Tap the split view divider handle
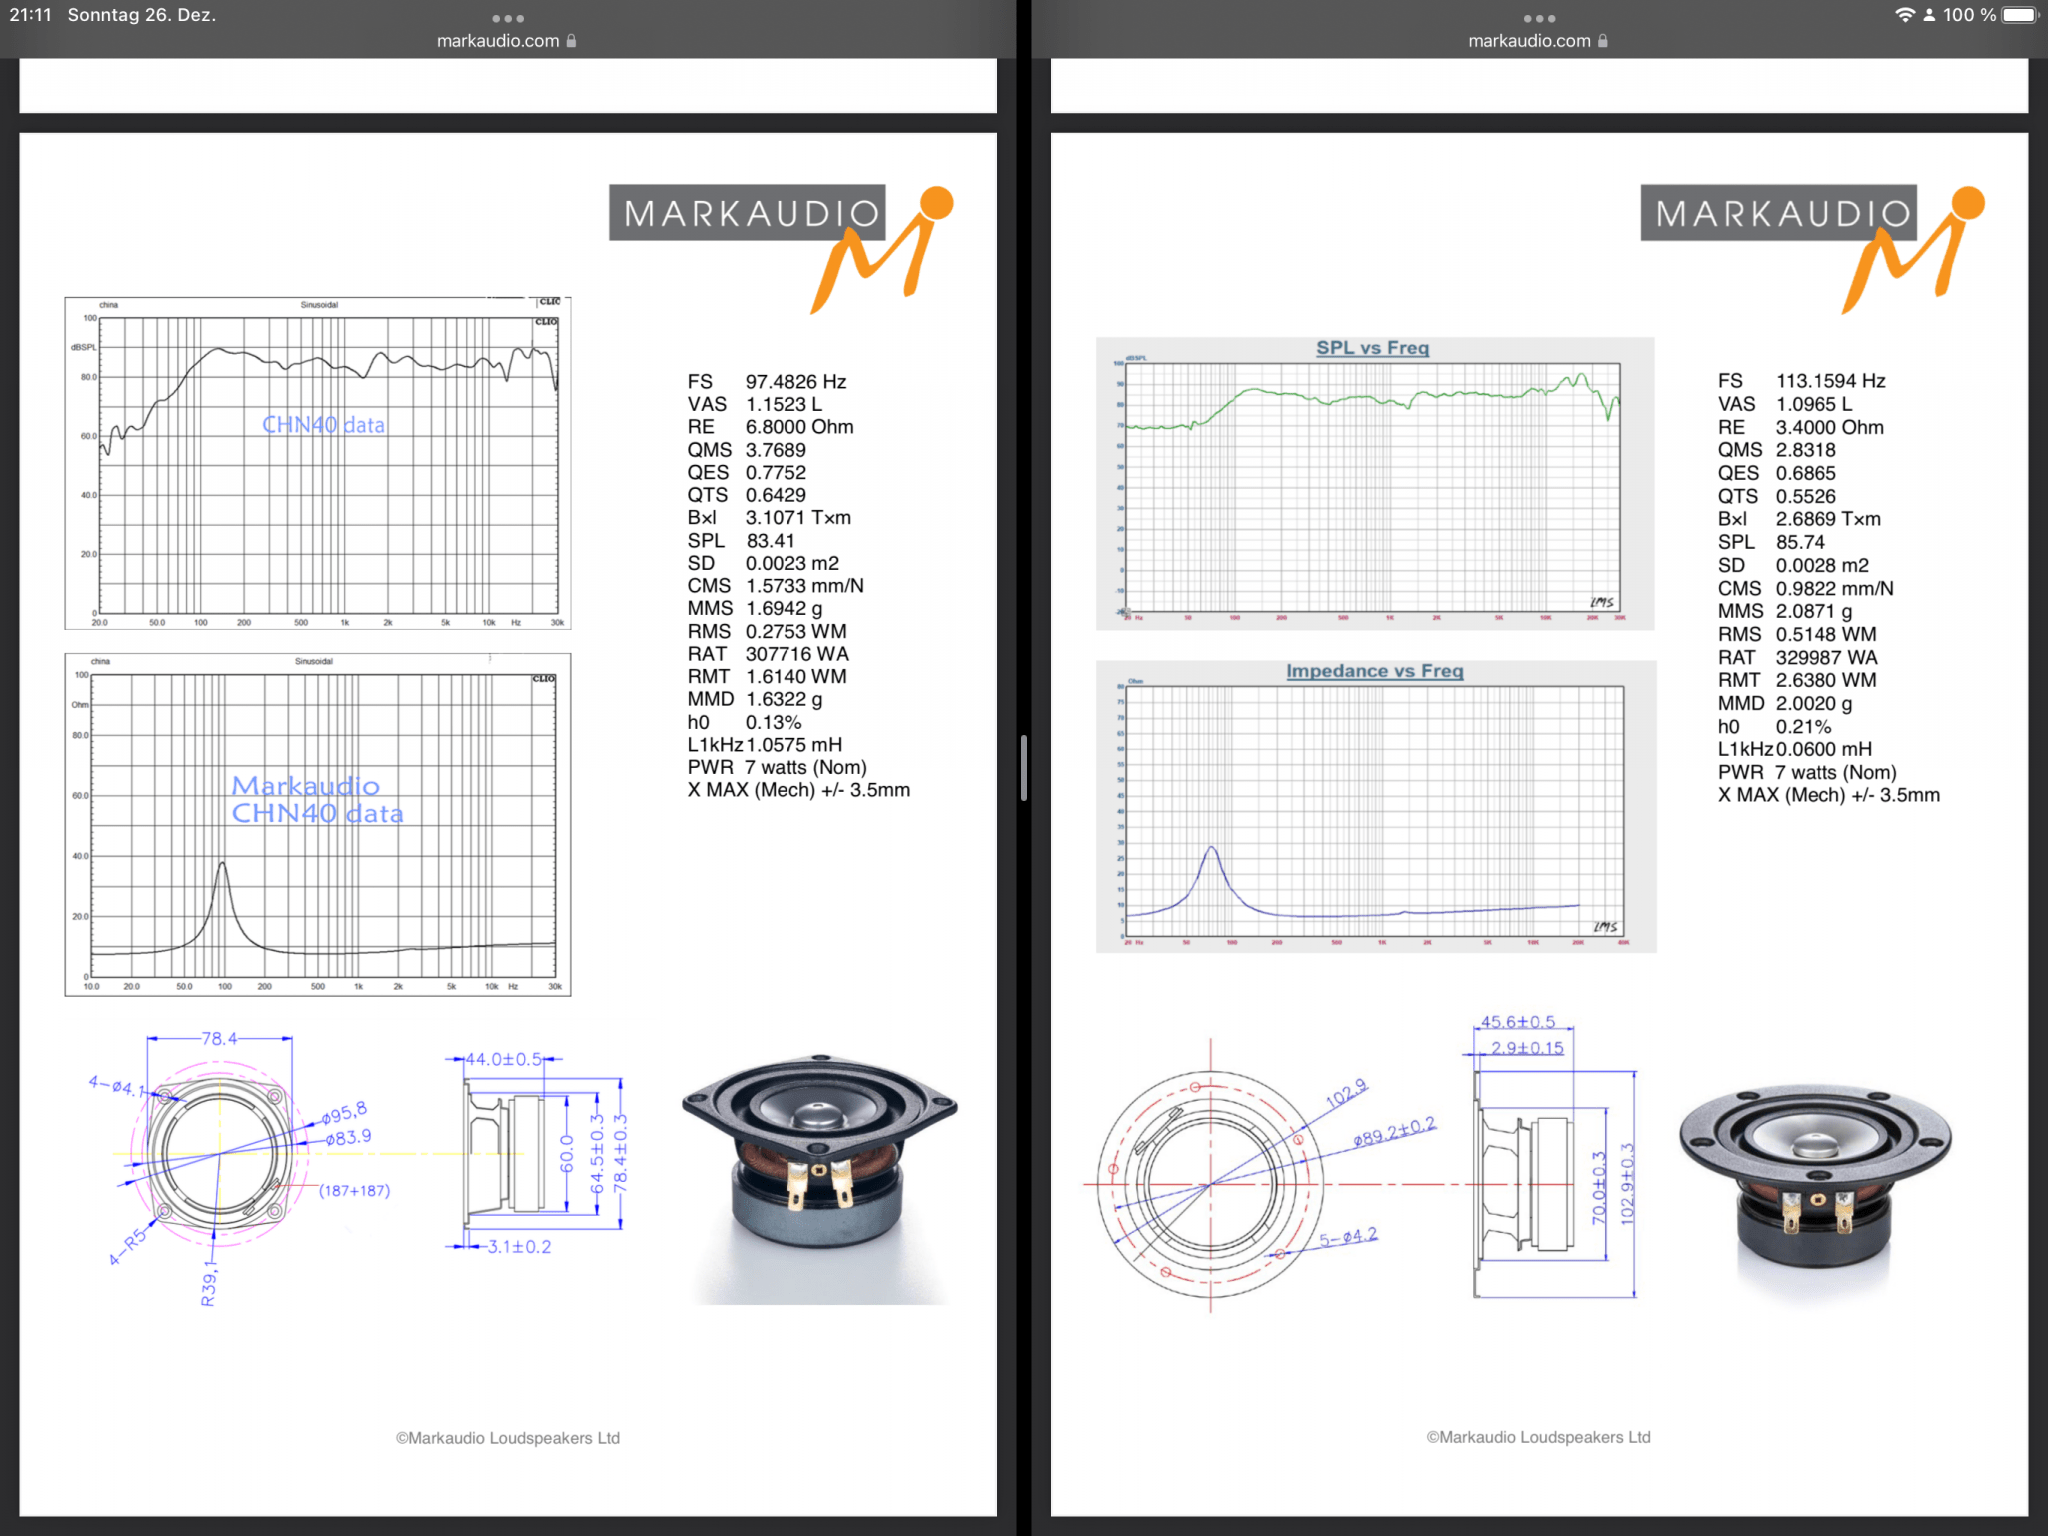Viewport: 2048px width, 1536px height. pos(1024,768)
